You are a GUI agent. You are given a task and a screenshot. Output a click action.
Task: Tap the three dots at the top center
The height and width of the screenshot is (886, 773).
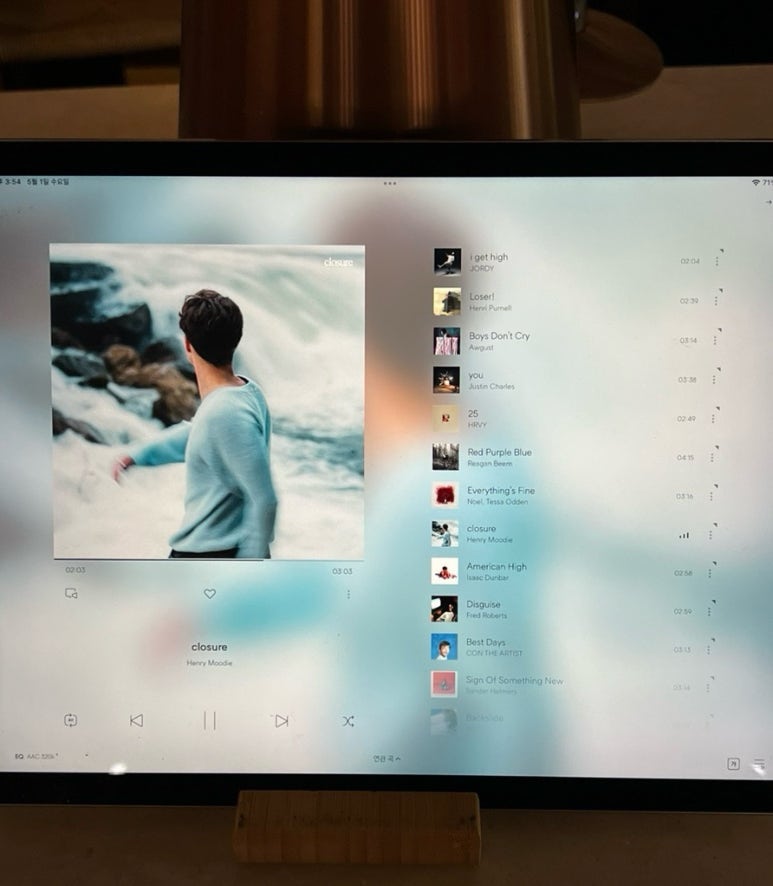390,184
